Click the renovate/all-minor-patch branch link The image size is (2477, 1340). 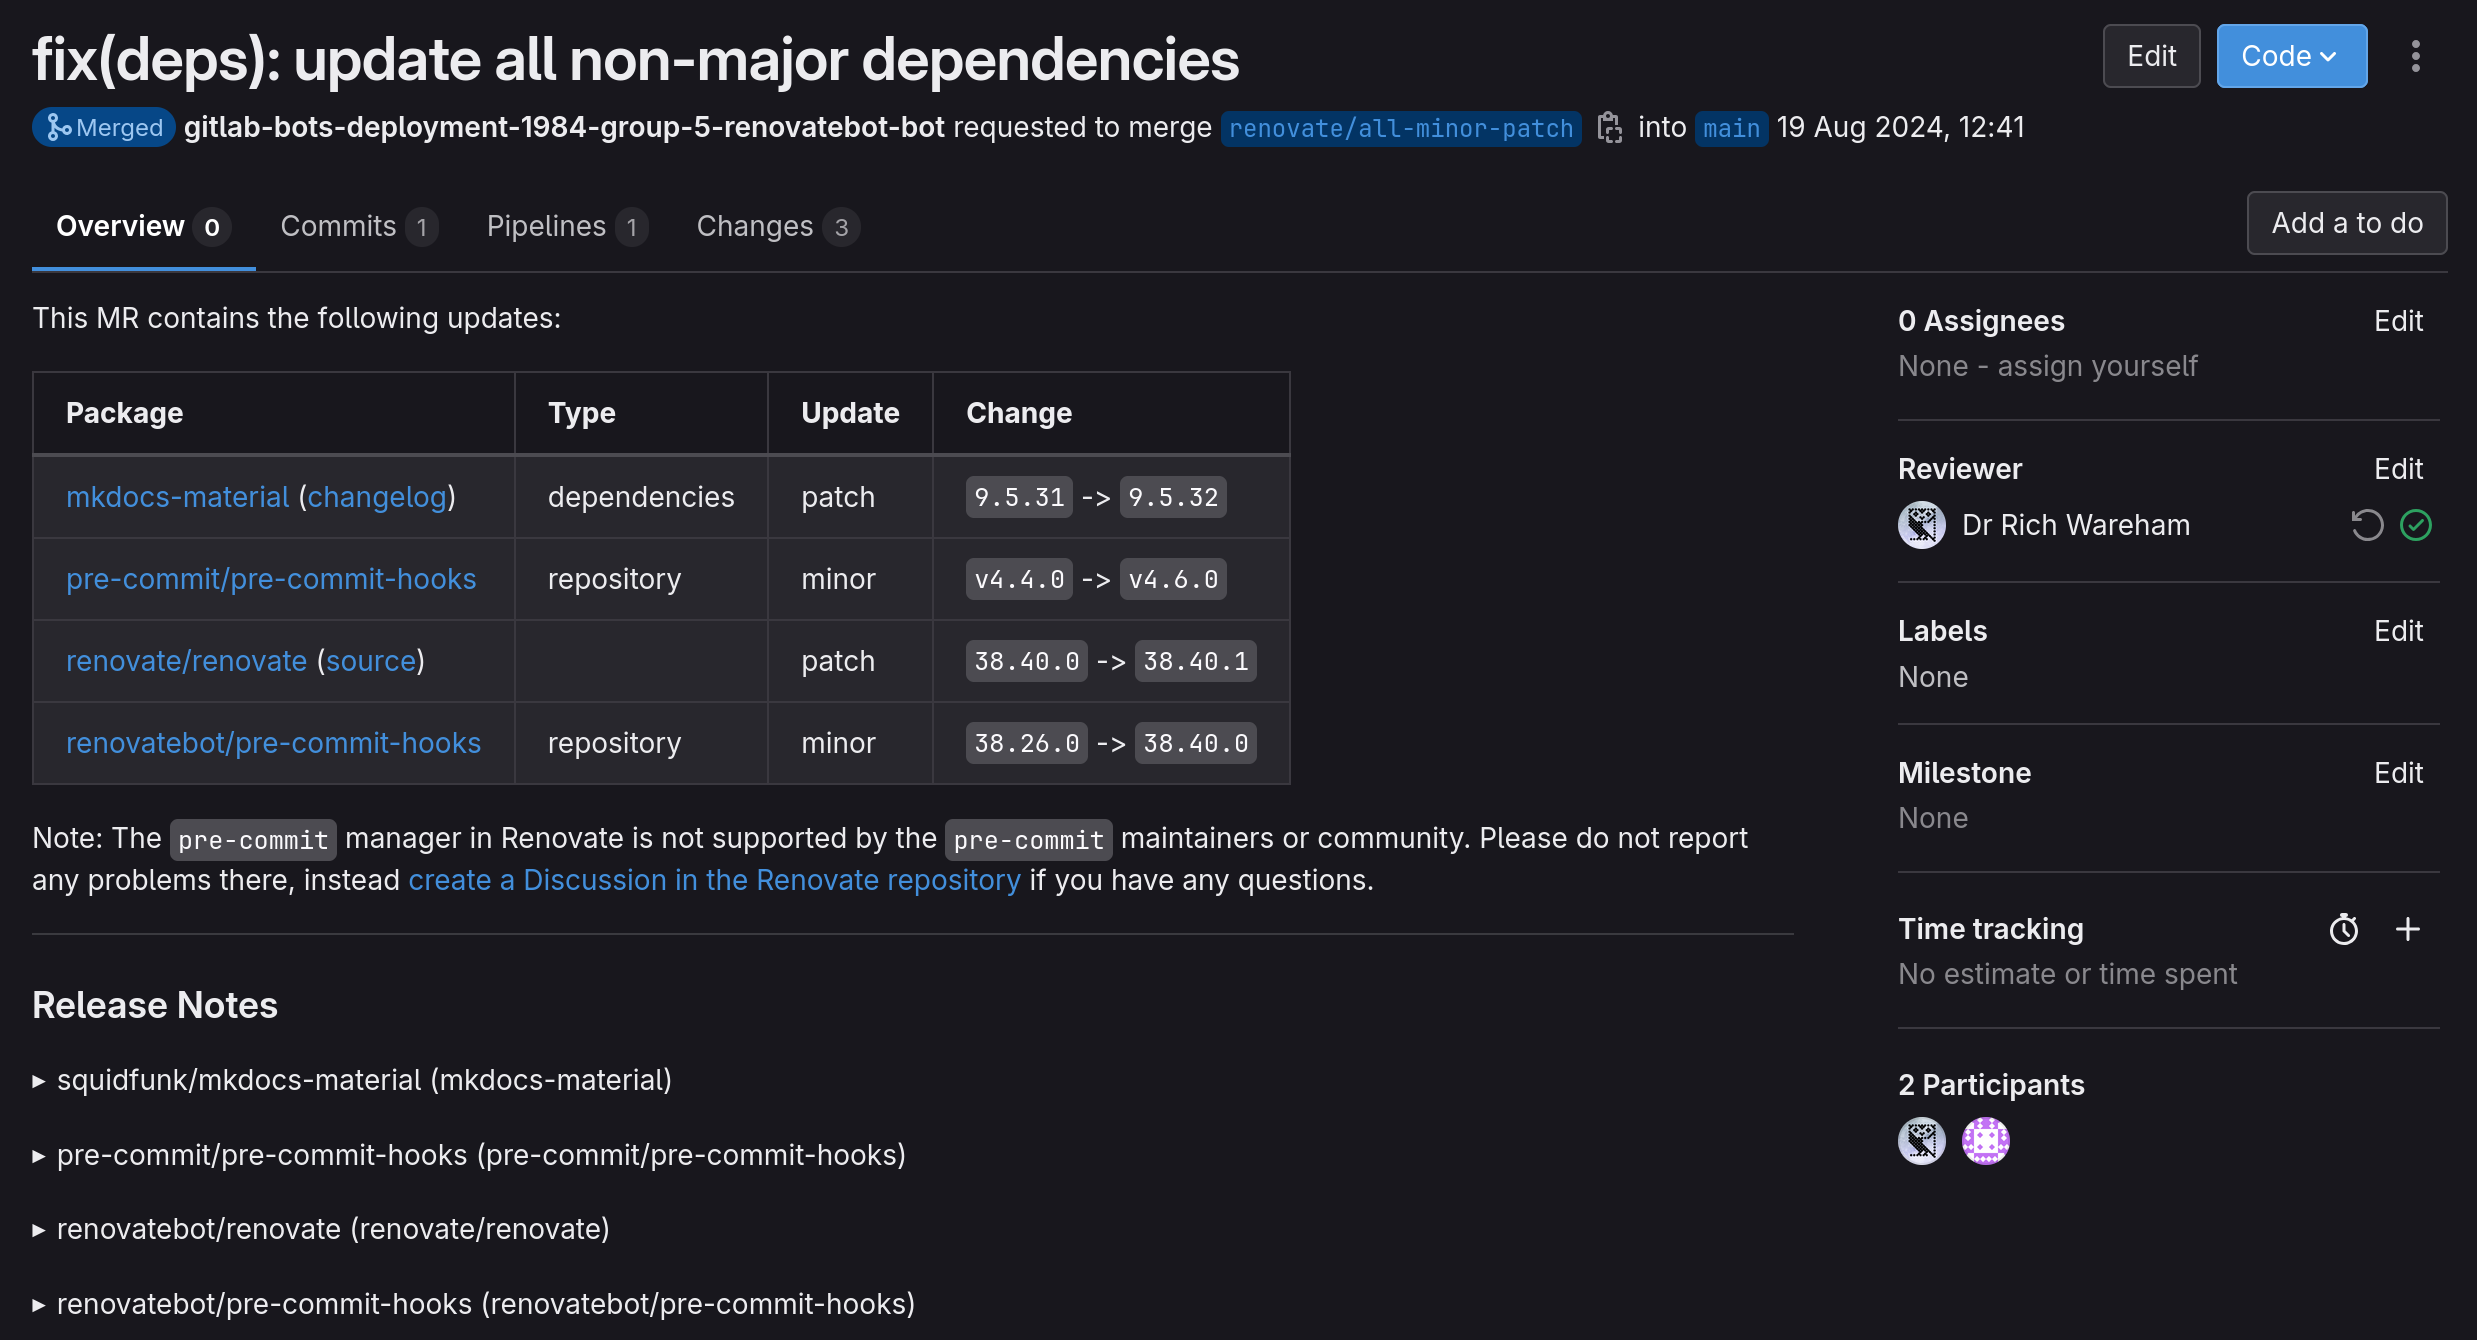(x=1400, y=128)
